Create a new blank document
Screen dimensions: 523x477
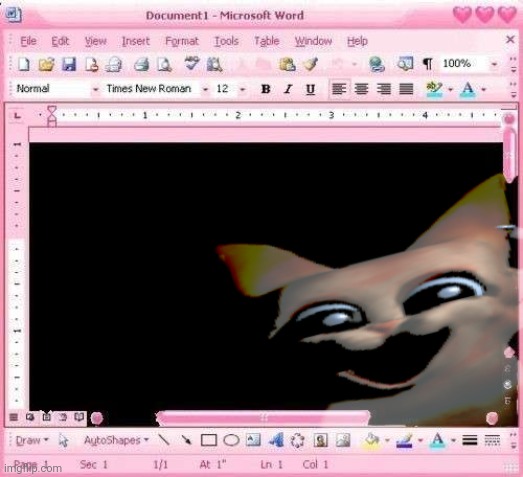tap(24, 64)
